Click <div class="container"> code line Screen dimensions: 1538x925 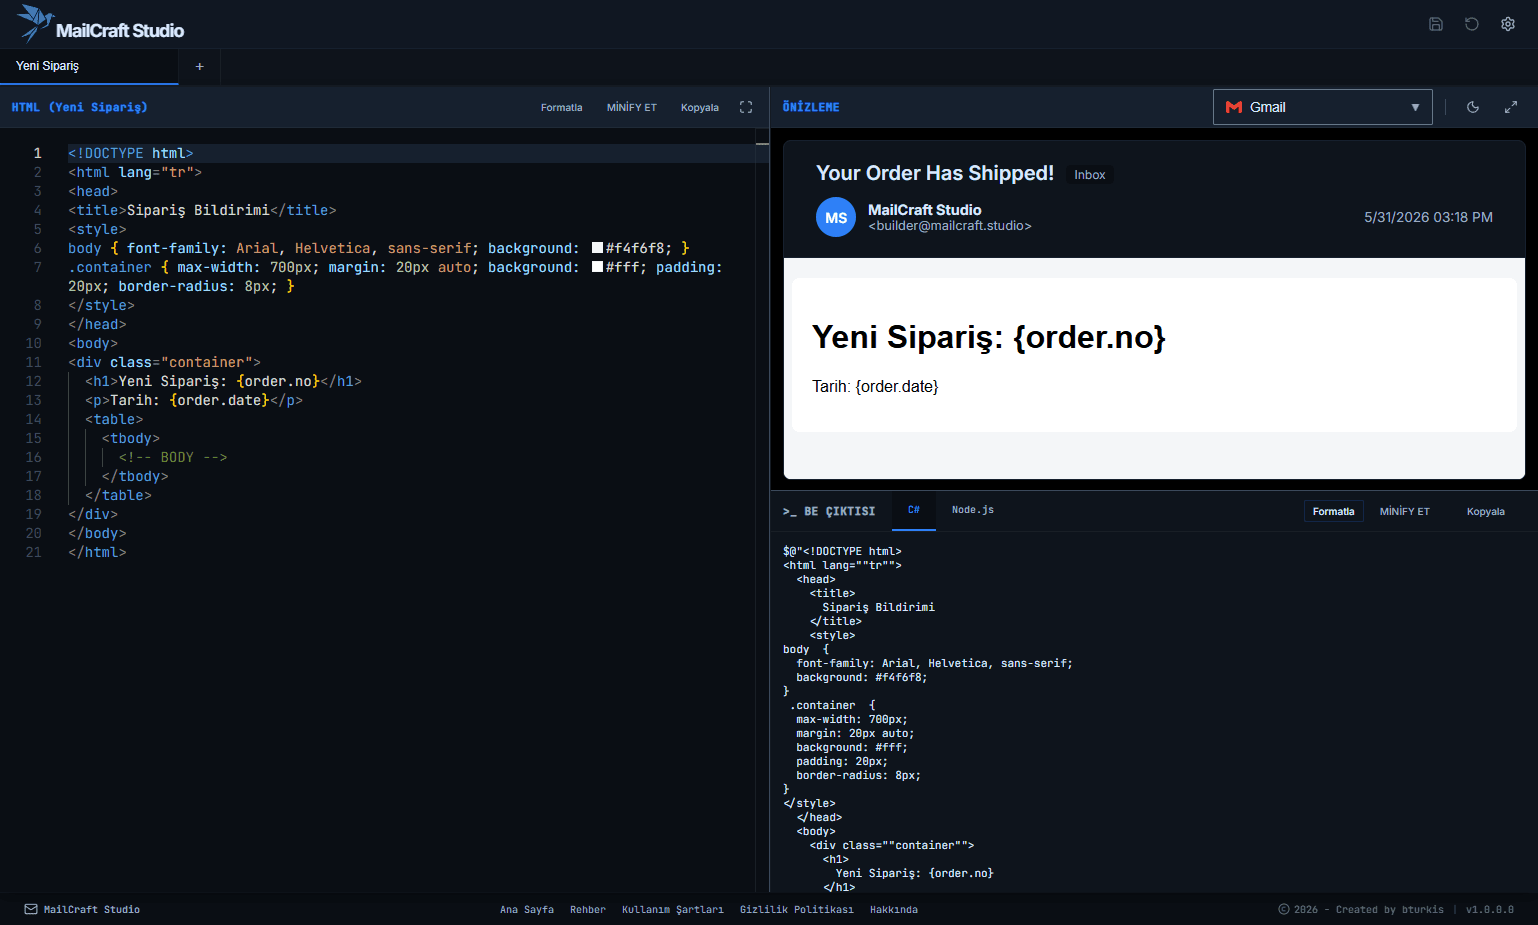click(x=164, y=362)
